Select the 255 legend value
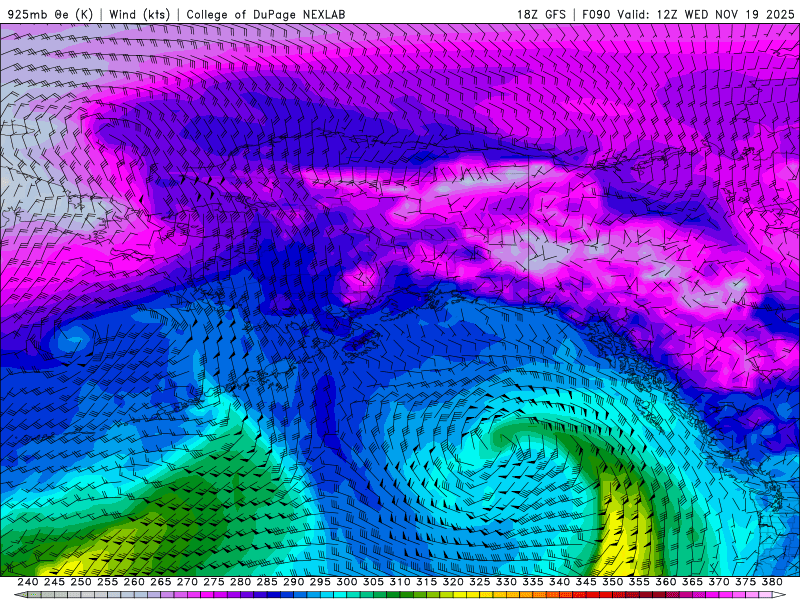The width and height of the screenshot is (800, 600). coord(107,582)
